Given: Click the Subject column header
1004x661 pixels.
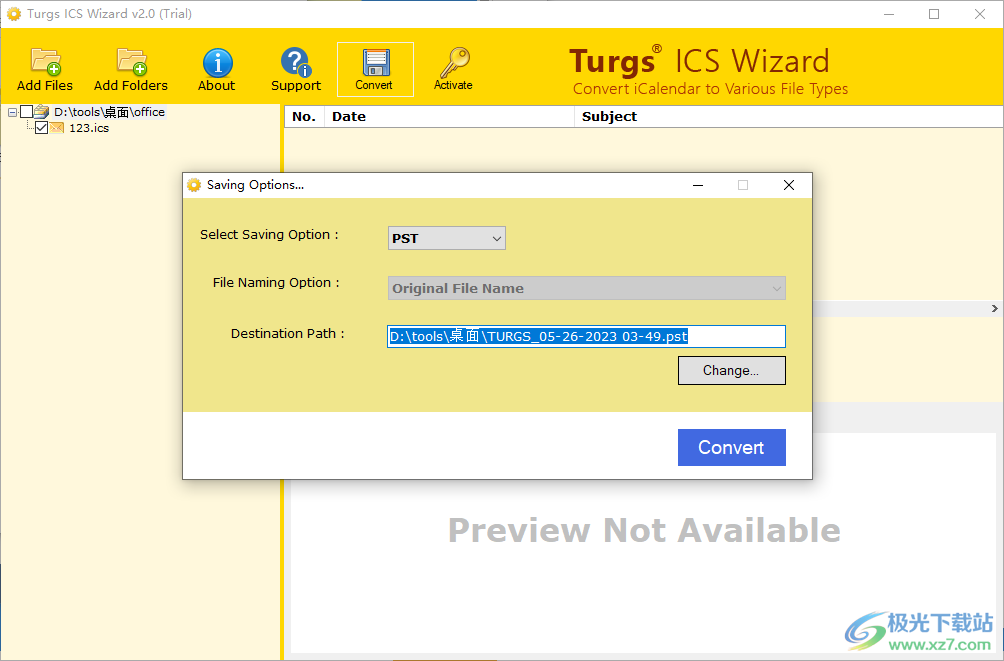Looking at the screenshot, I should (789, 117).
